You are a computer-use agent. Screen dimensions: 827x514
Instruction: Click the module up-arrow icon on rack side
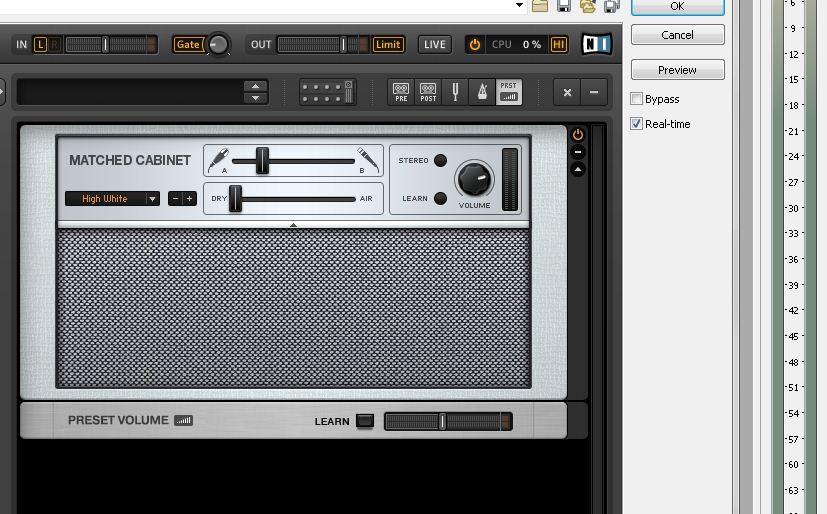click(x=578, y=169)
